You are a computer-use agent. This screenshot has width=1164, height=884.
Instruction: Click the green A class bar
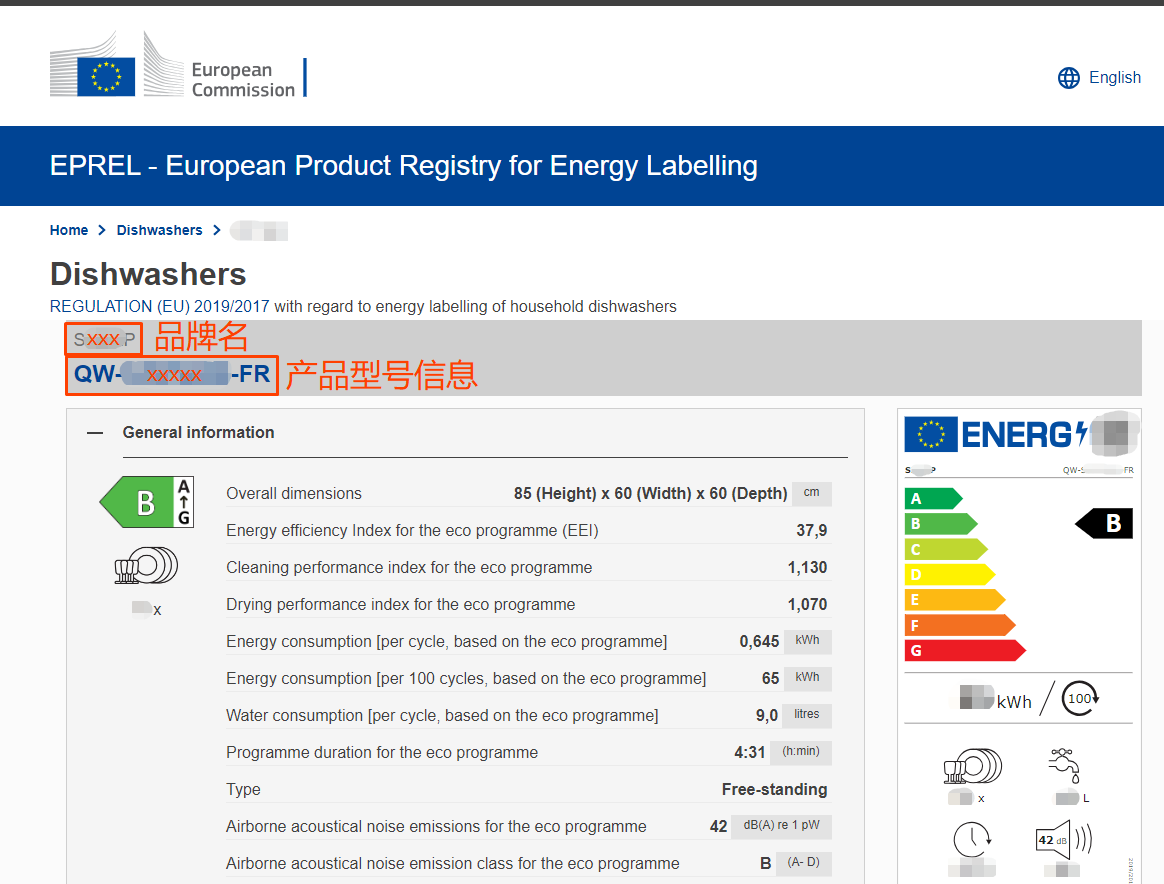pyautogui.click(x=932, y=498)
